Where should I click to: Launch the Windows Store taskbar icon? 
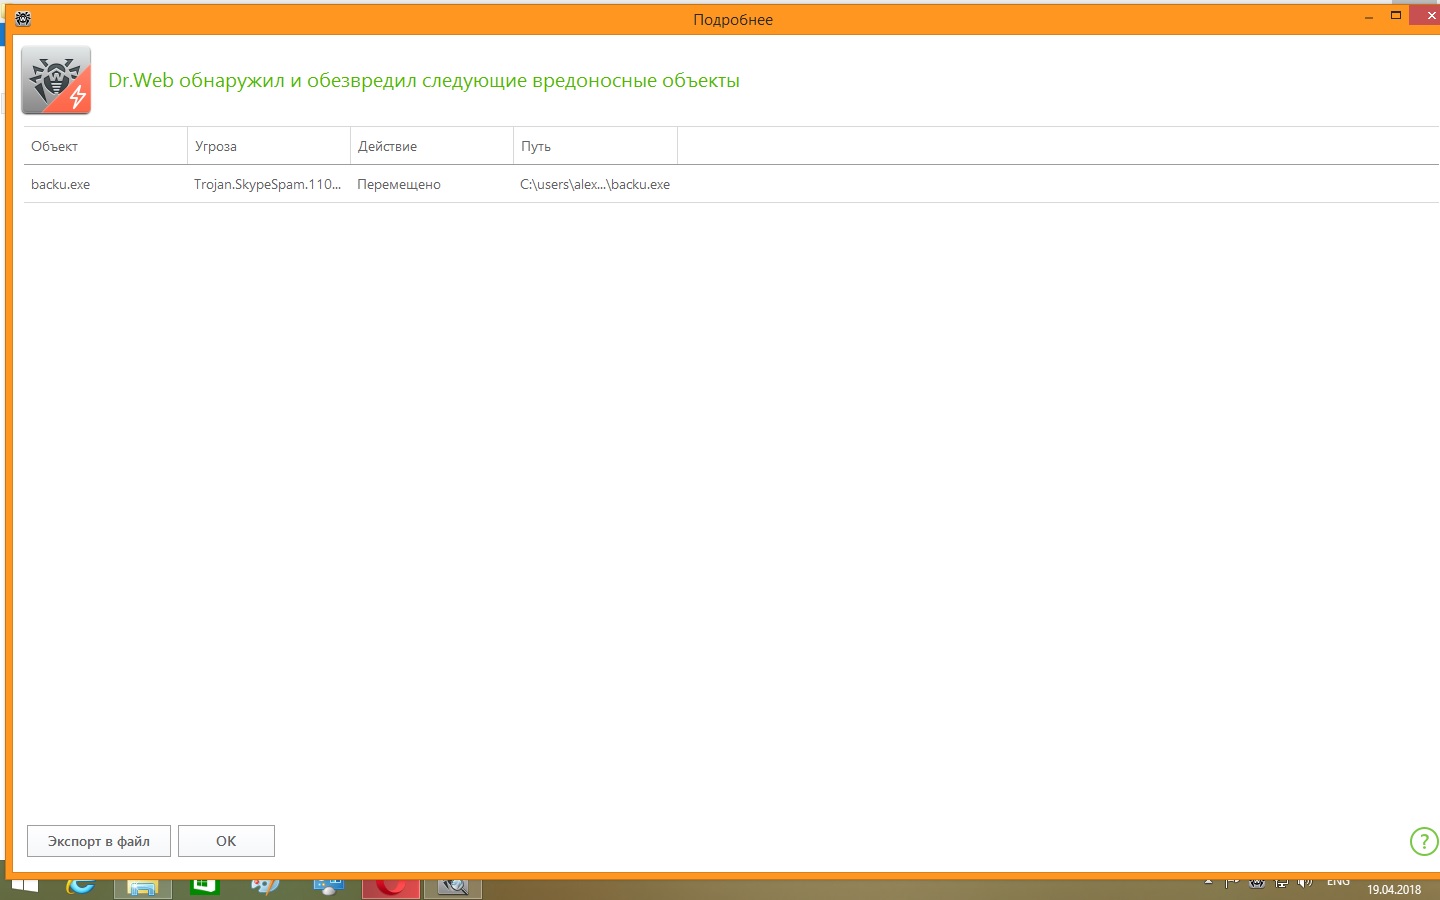(x=204, y=887)
